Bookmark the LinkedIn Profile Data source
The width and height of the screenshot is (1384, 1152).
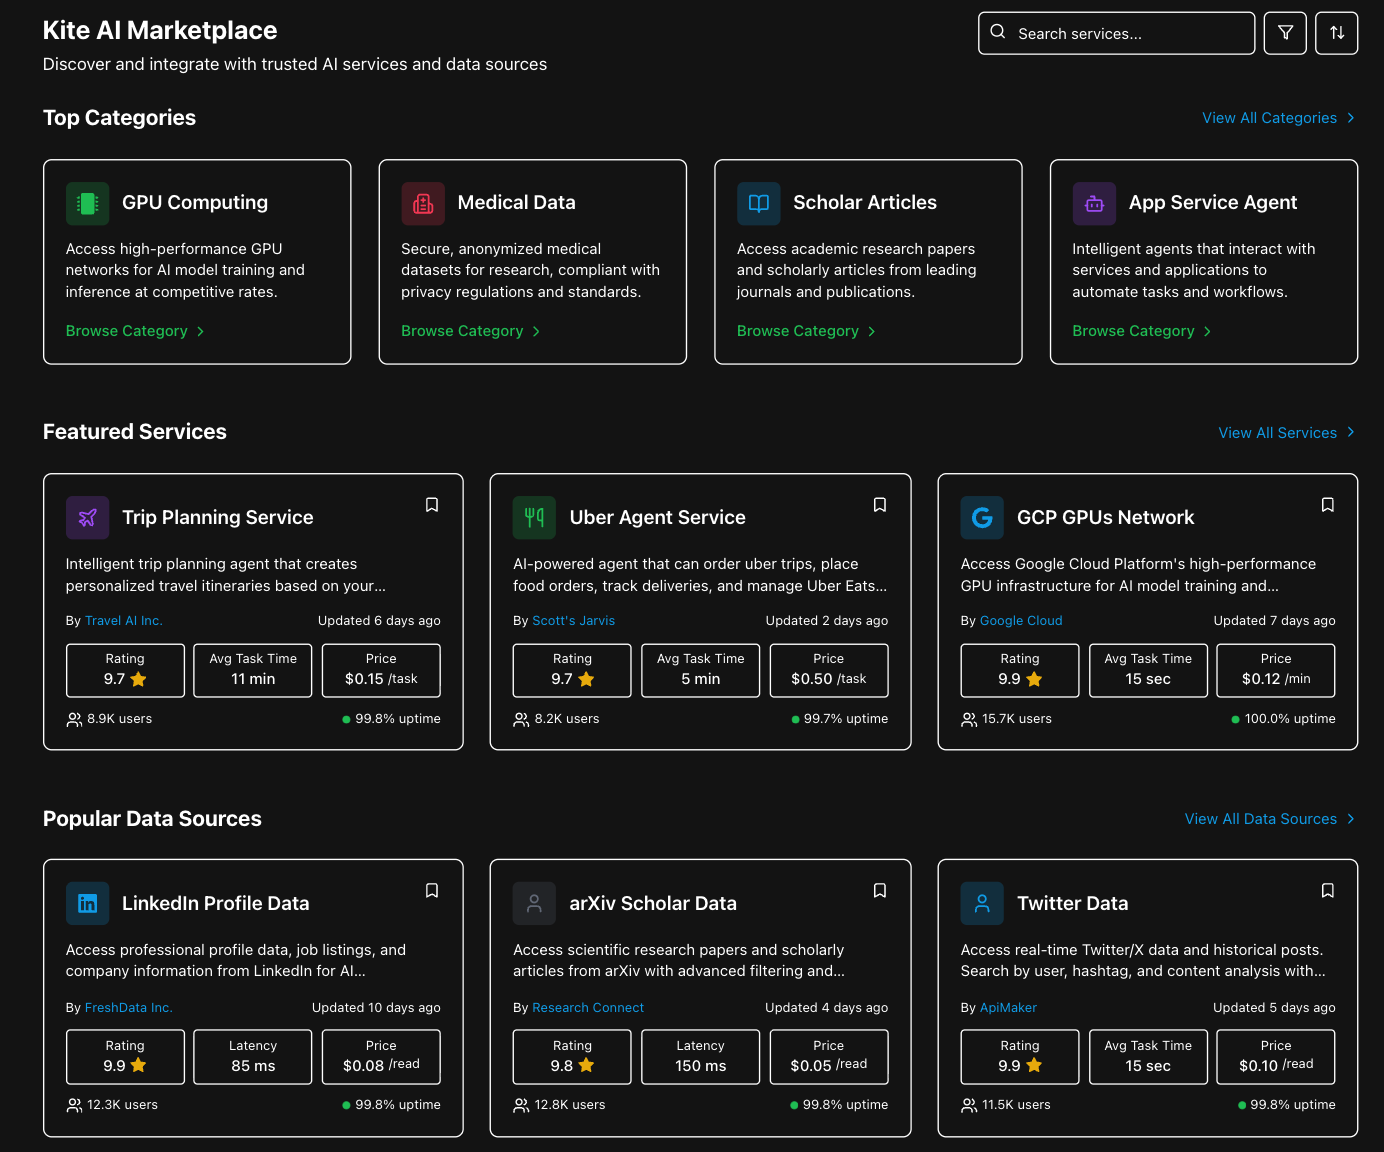click(432, 891)
